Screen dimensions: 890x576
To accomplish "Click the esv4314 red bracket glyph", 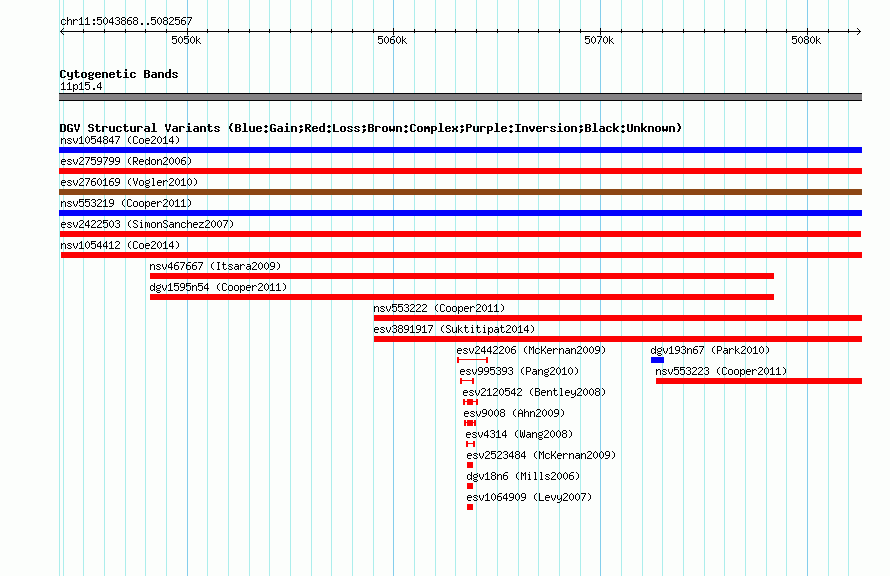I will point(470,444).
